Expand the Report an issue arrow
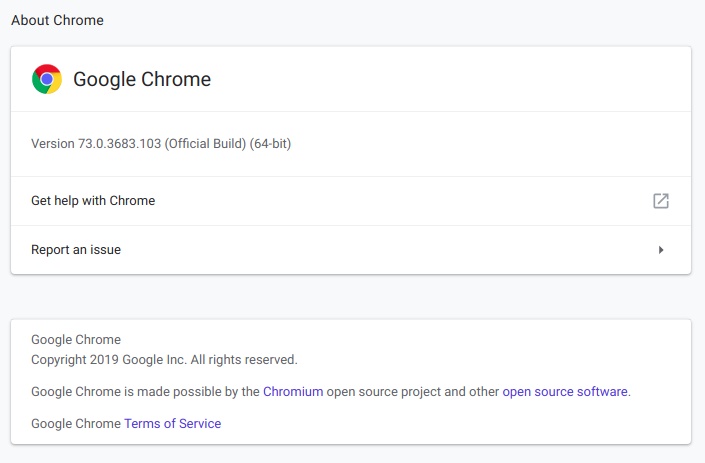 (660, 250)
